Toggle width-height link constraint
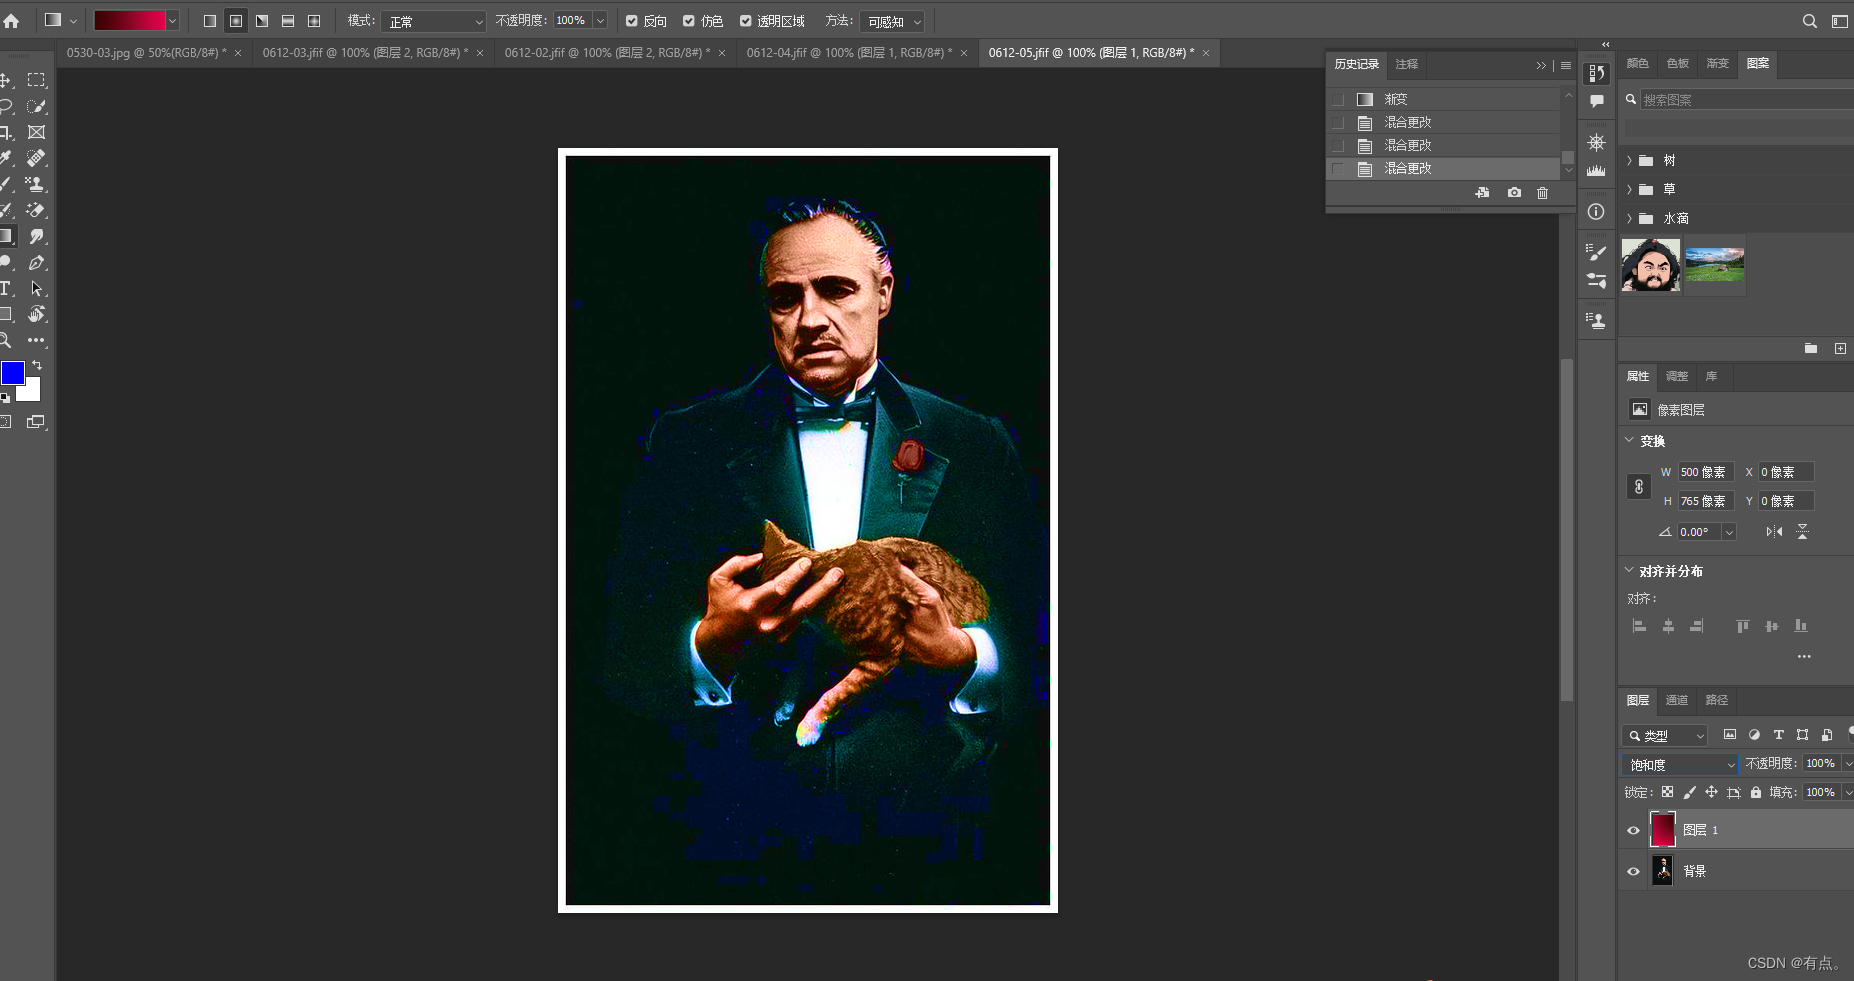Viewport: 1854px width, 981px height. click(1638, 487)
